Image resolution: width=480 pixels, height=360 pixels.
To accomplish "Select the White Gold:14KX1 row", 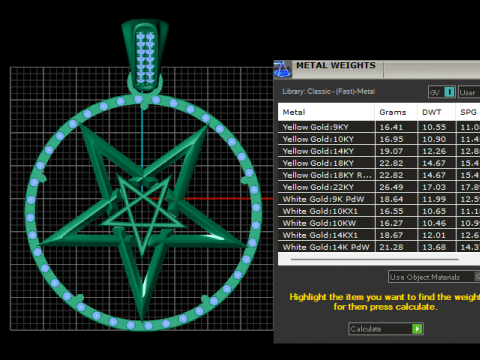I will [379, 235].
